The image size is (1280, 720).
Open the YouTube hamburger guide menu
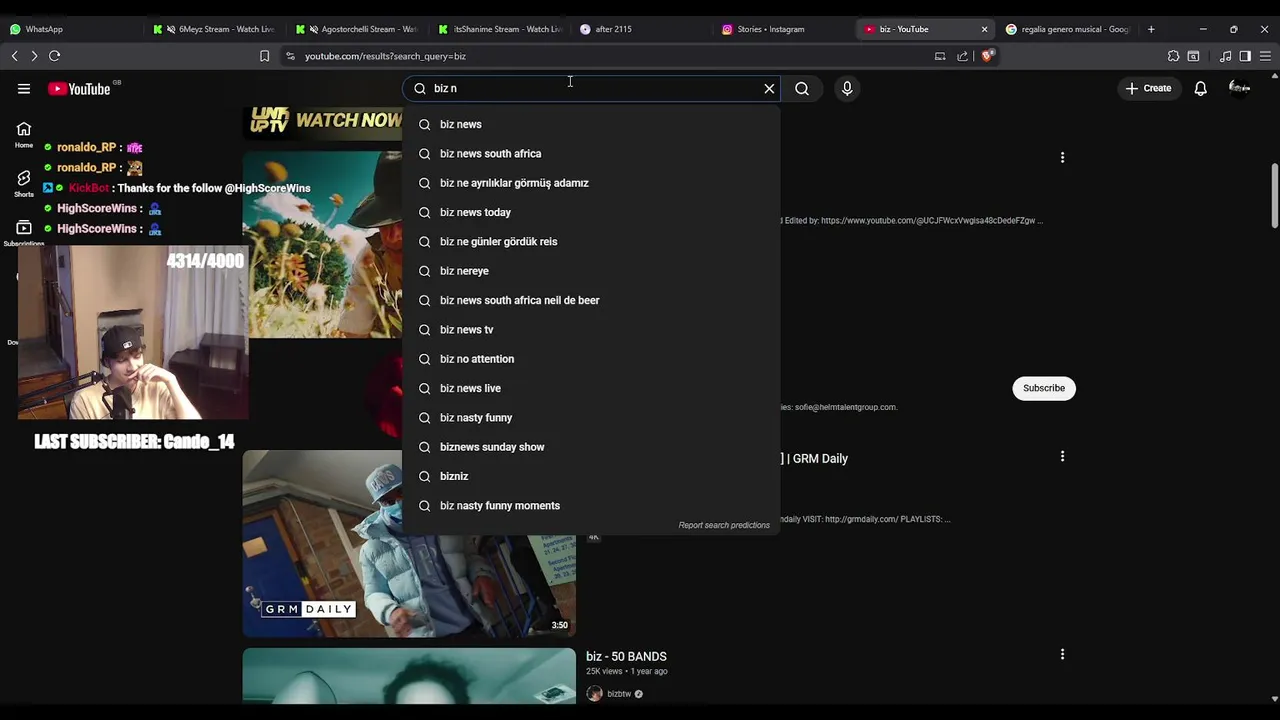24,89
